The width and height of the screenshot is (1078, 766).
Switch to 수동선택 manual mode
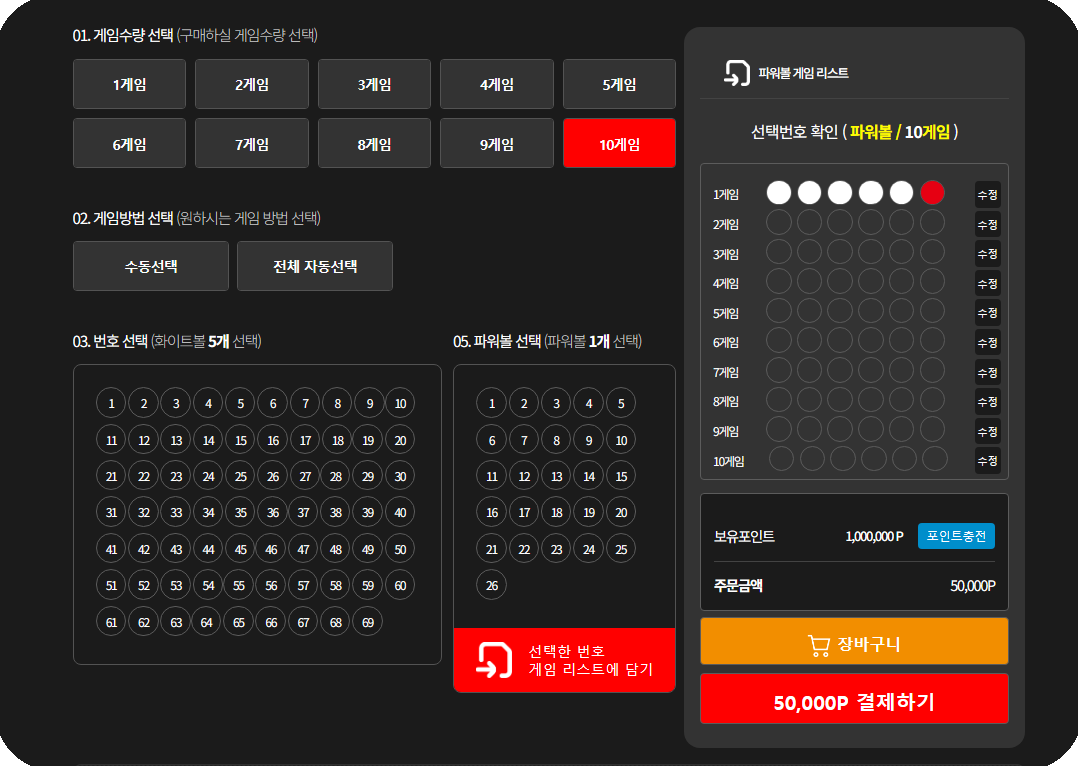(x=151, y=266)
